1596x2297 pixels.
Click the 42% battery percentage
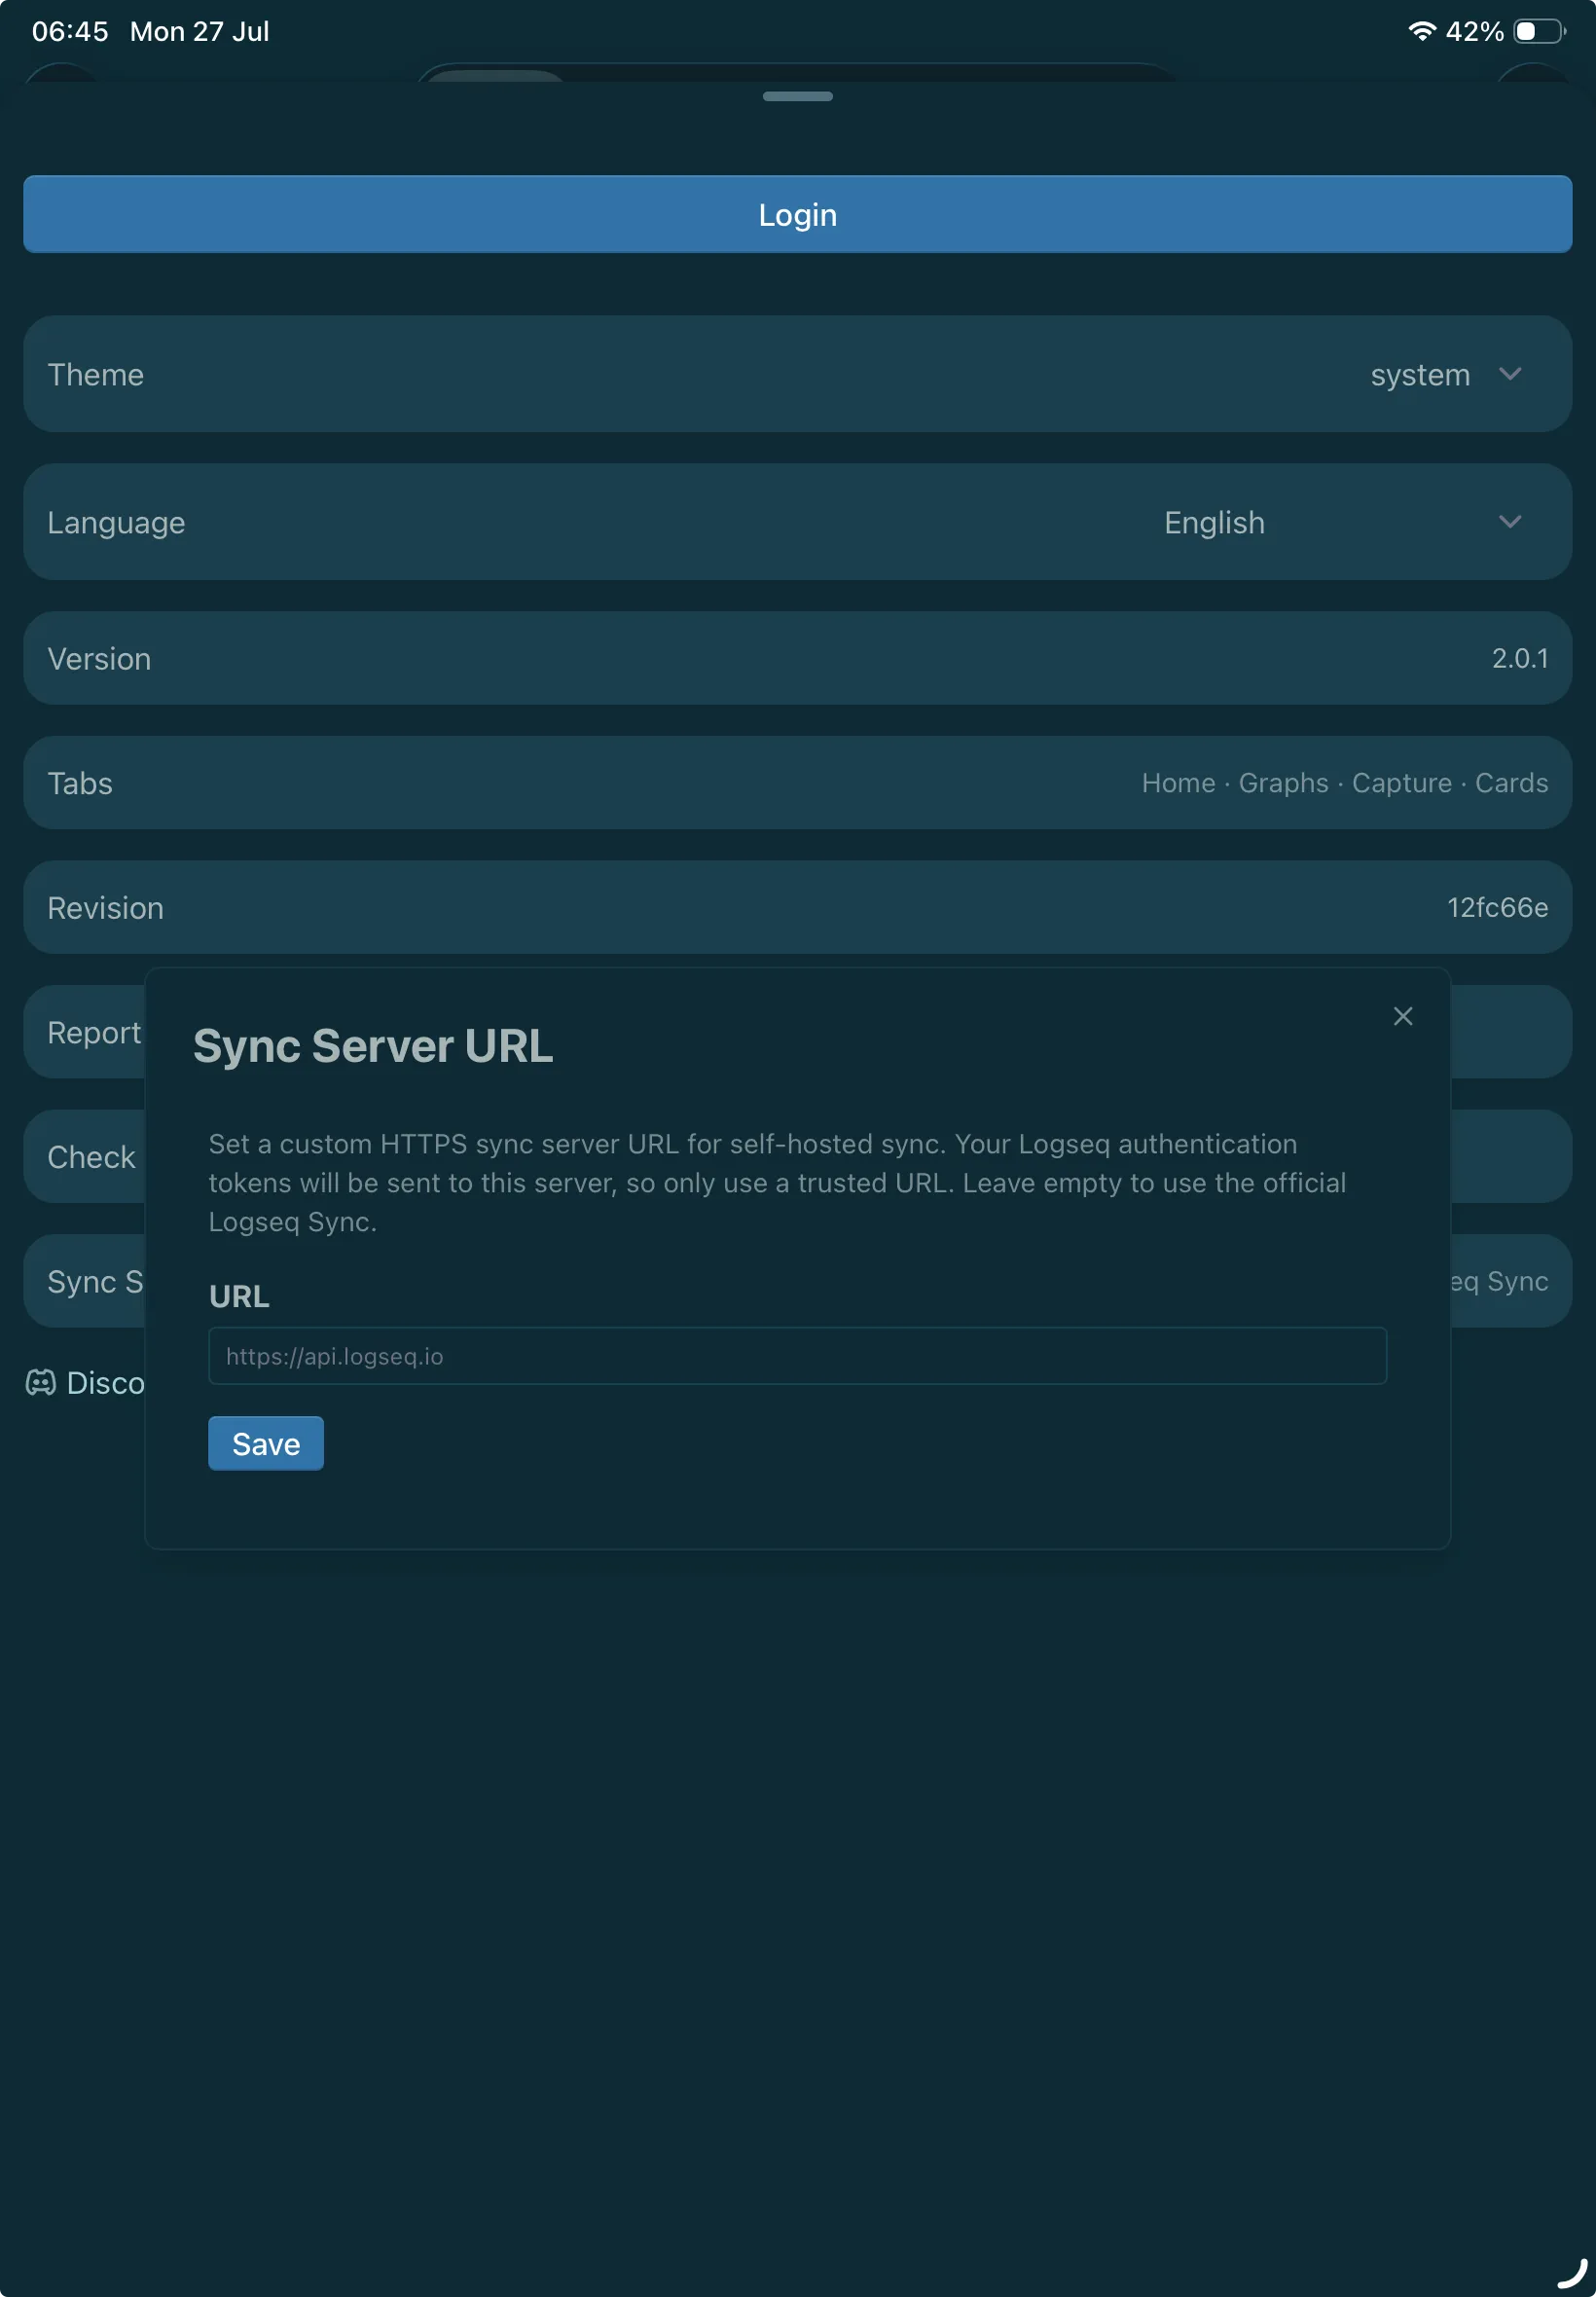(1474, 31)
